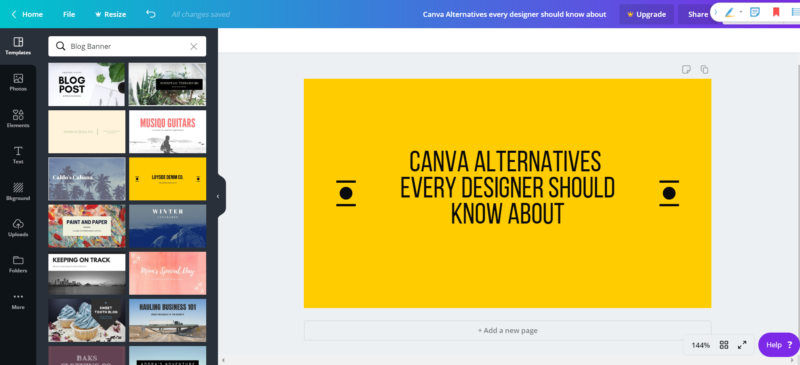
Task: Duplicate the page using the copy icon
Action: coord(704,69)
